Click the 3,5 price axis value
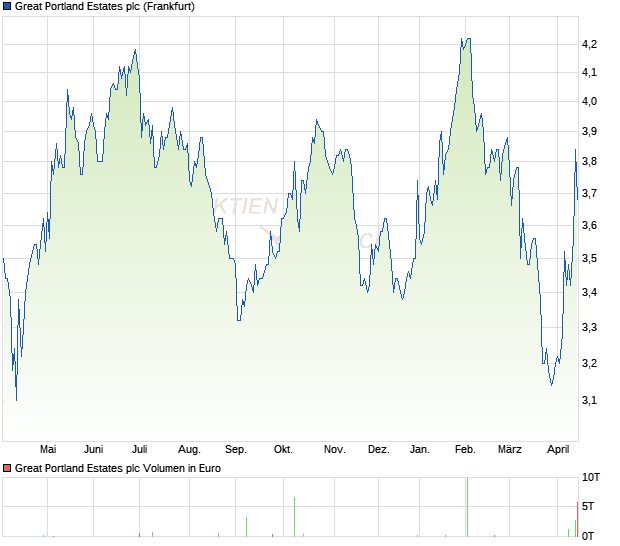Viewport: 620px width, 546px height. point(589,259)
